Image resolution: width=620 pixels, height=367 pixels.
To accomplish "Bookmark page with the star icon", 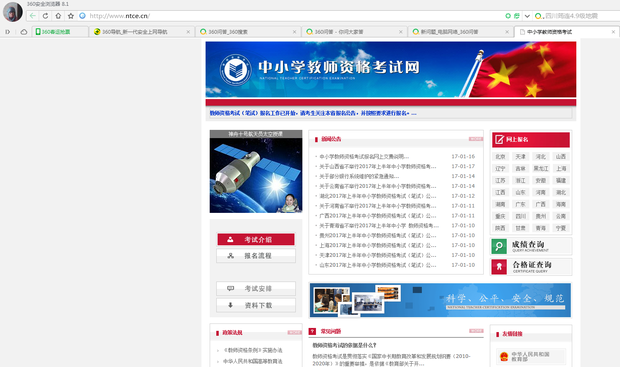I will click(71, 16).
